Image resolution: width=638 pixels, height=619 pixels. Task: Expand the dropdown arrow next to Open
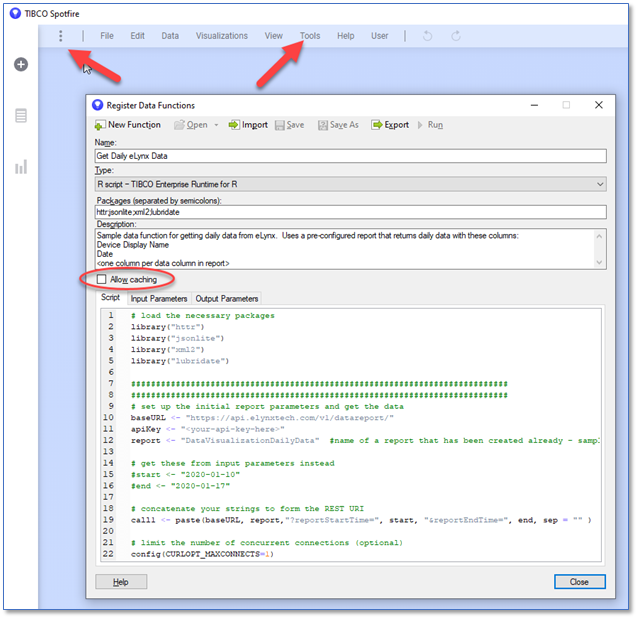216,125
